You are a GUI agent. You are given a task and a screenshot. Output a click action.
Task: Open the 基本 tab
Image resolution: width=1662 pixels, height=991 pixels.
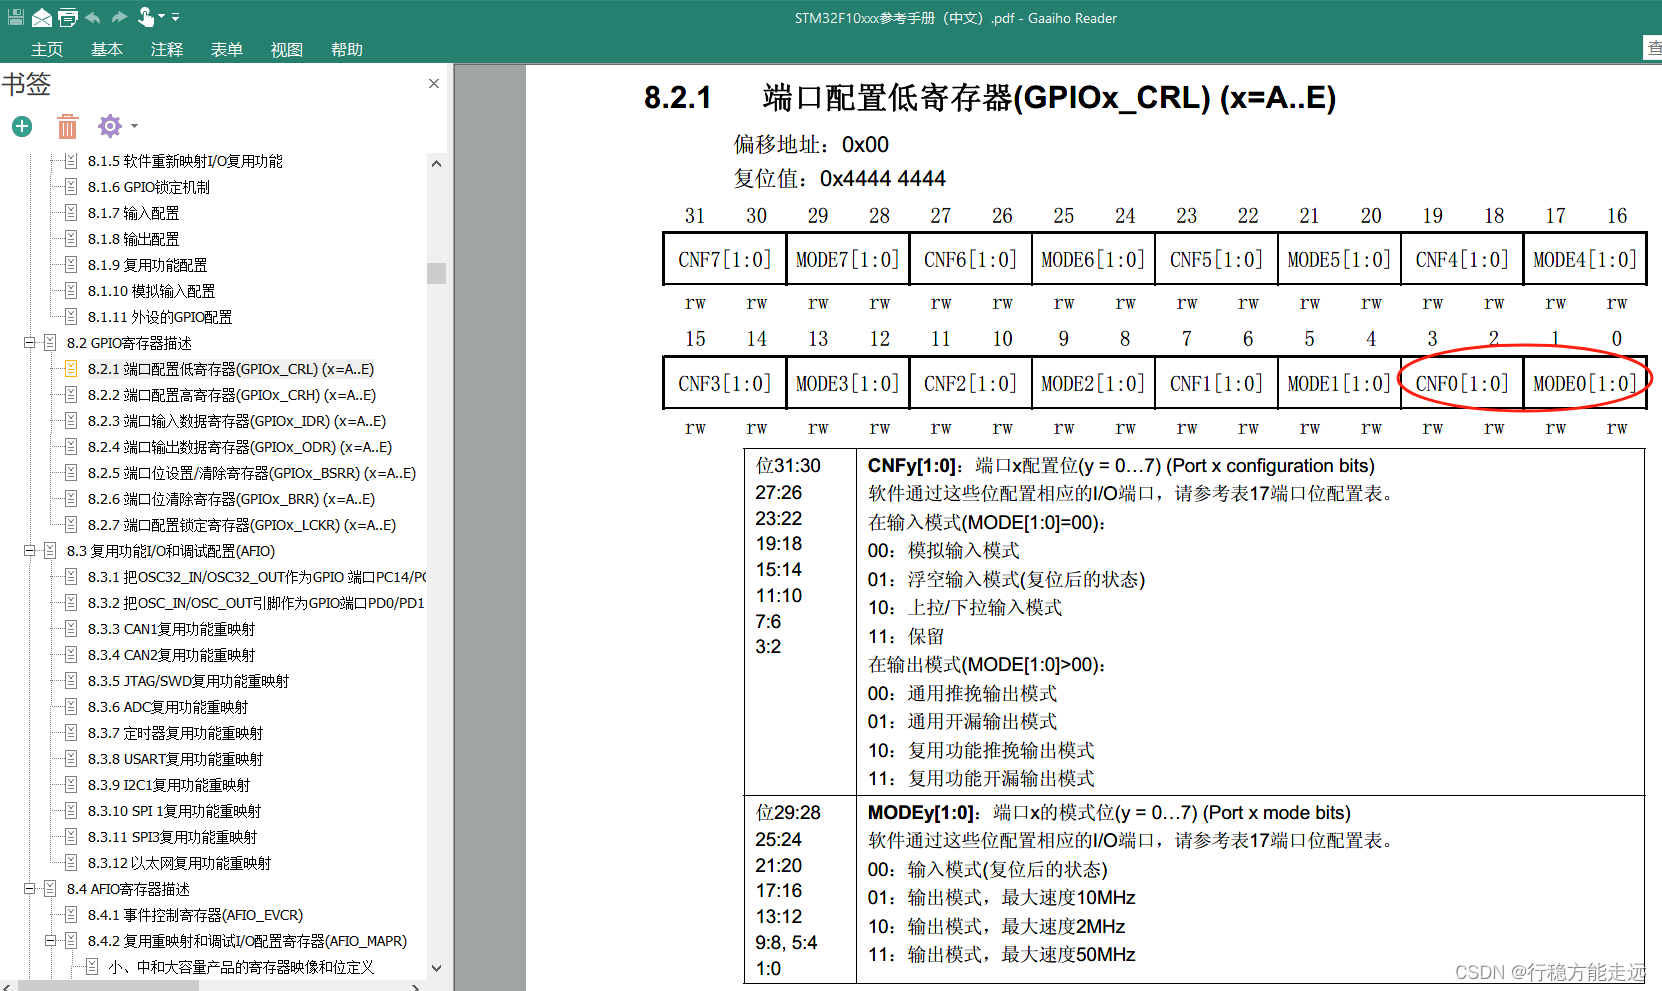(x=107, y=49)
